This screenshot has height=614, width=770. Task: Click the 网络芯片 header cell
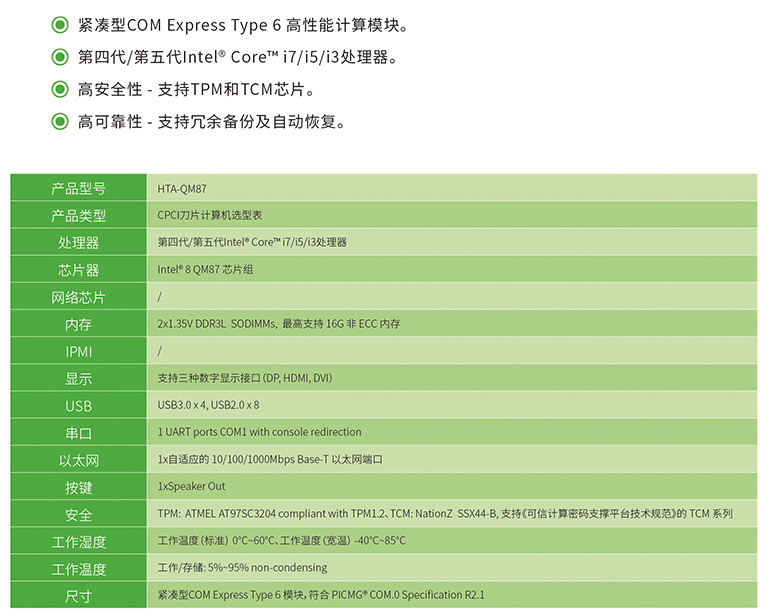point(79,296)
